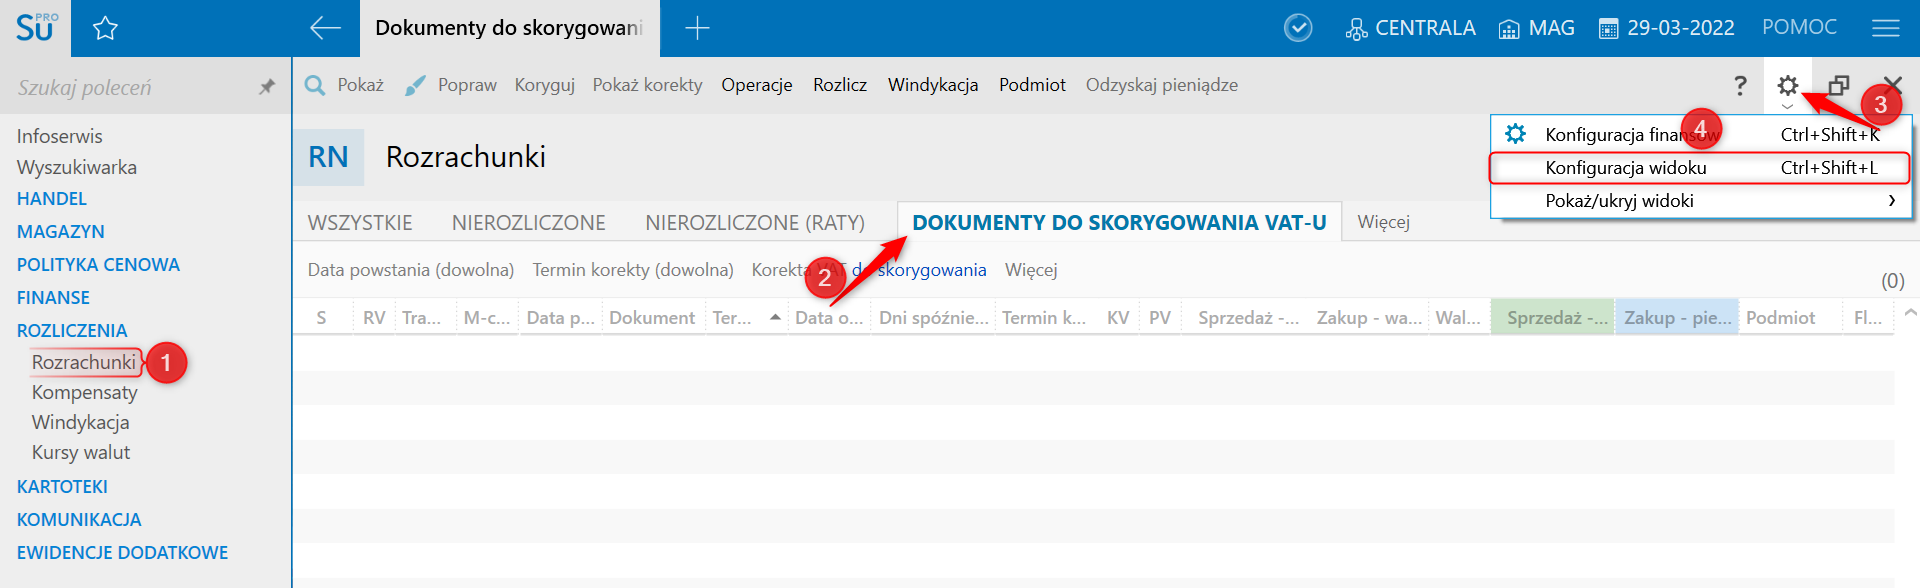1920x588 pixels.
Task: Open Więcej in the filter row
Action: (x=1031, y=270)
